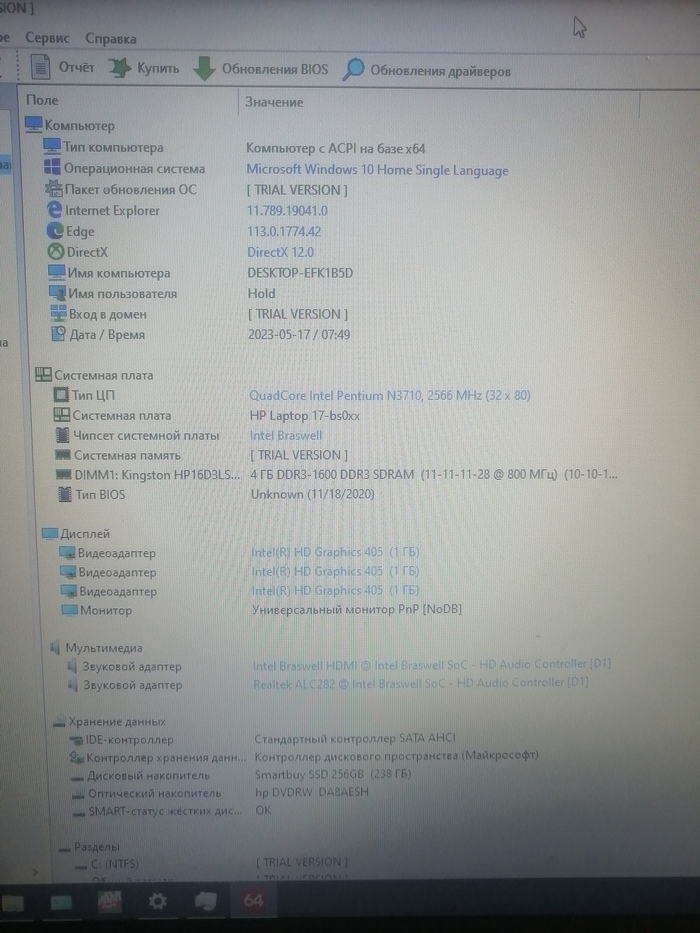
Task: Click the Дисплей section icon
Action: coord(51,533)
